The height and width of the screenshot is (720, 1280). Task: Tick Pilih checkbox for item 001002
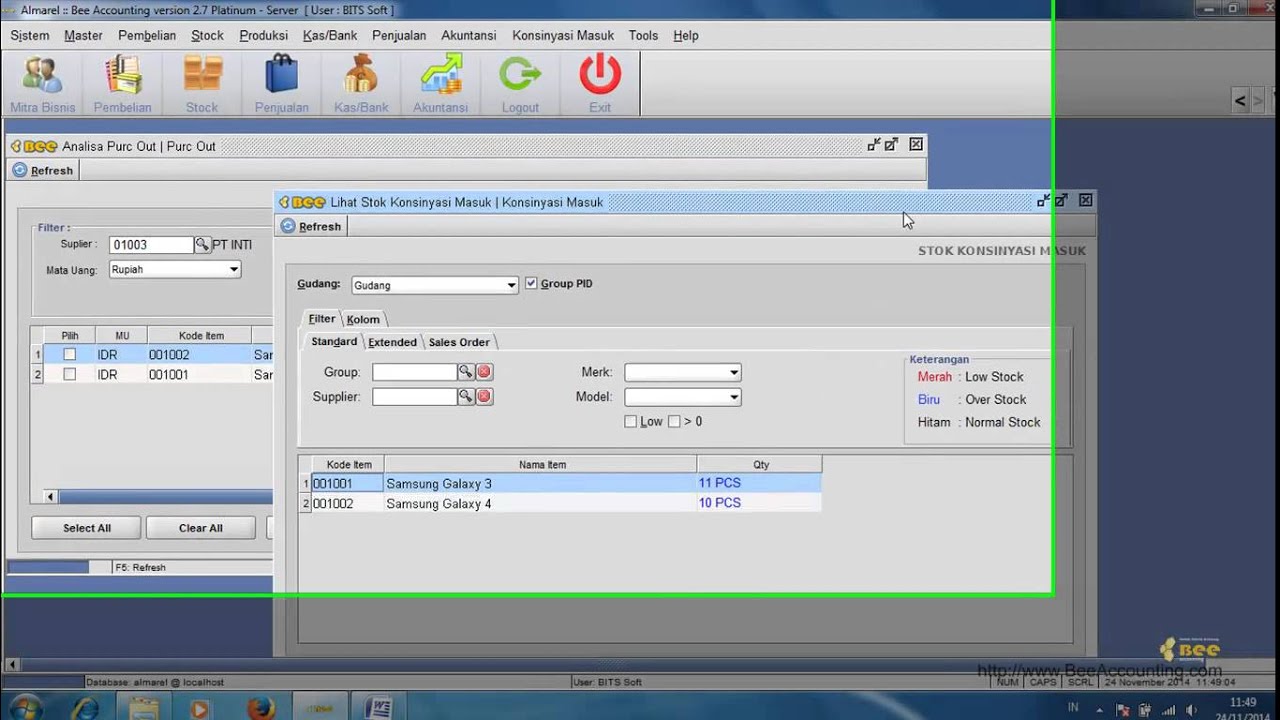click(69, 355)
